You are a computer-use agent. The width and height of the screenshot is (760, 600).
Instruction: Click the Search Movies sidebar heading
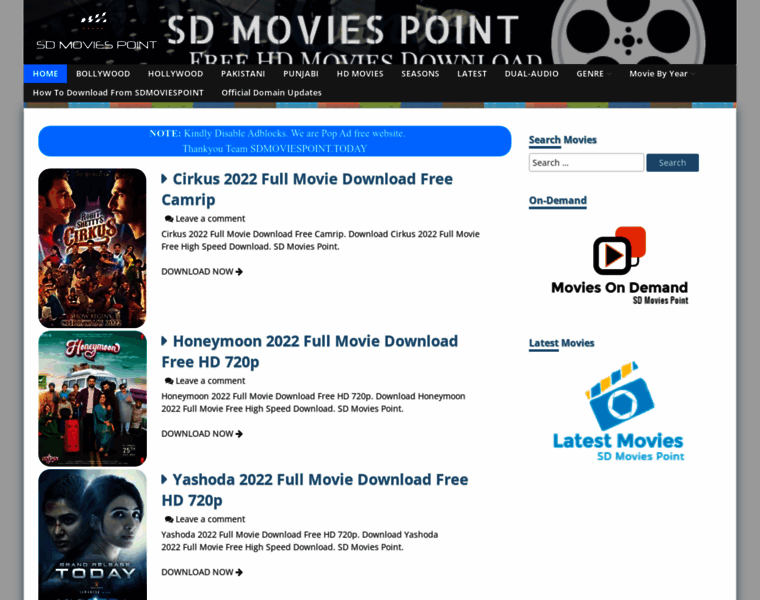(563, 140)
